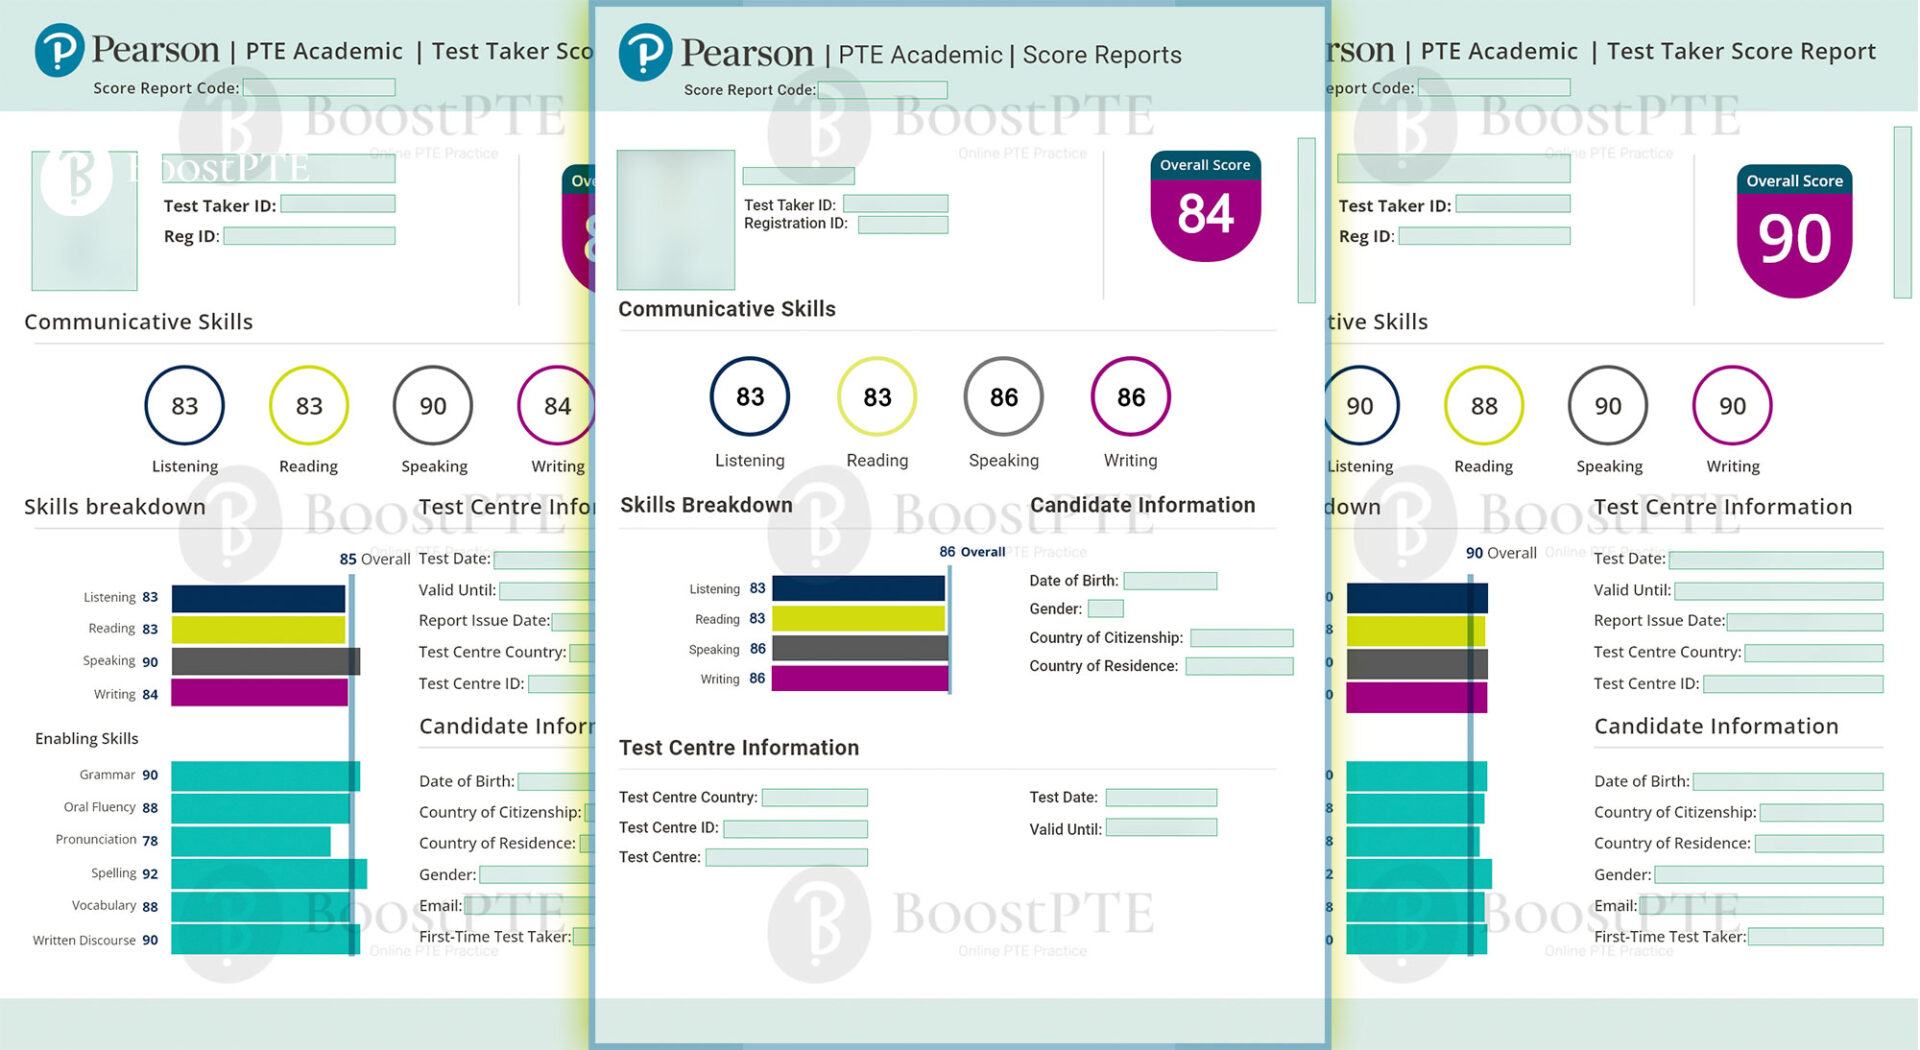Screen dimensions: 1920x1050
Task: Click the center report's Listening 83 circle
Action: click(x=749, y=397)
